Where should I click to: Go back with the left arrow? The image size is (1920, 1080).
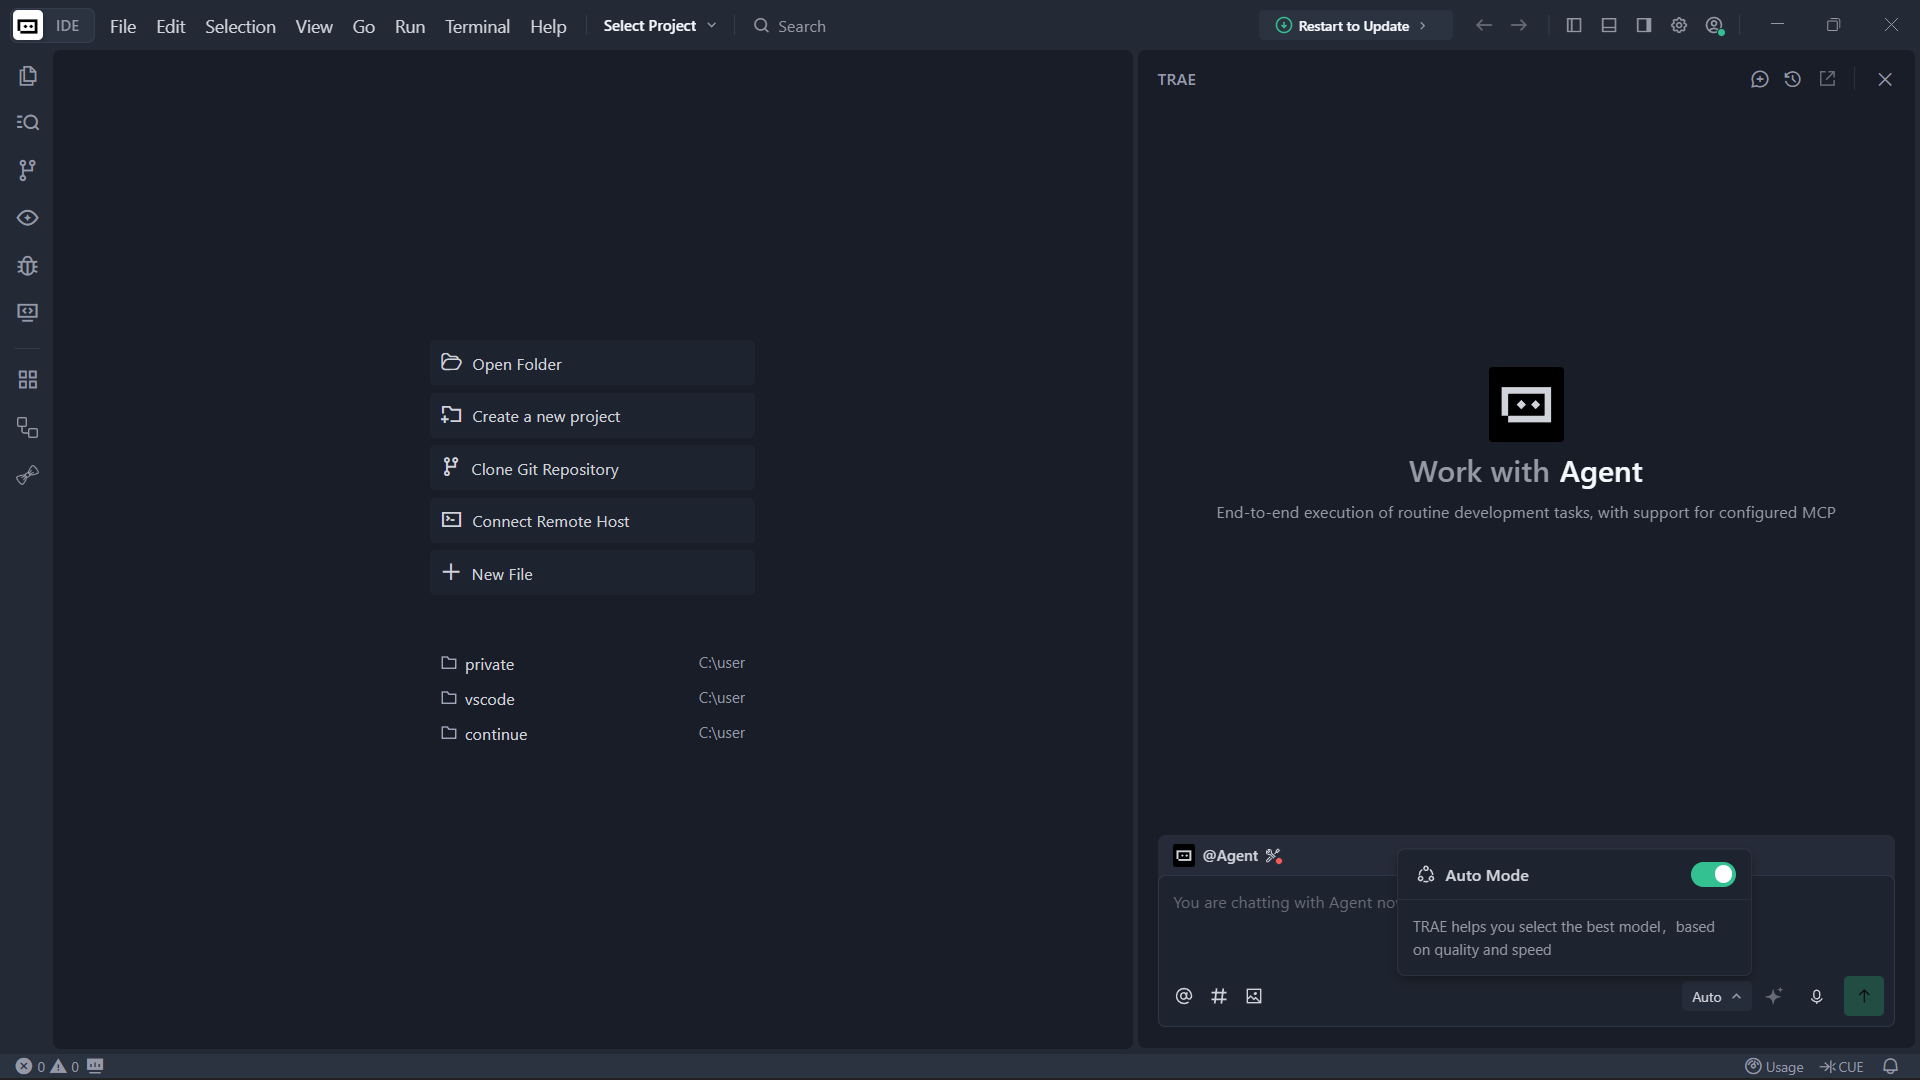pyautogui.click(x=1484, y=26)
